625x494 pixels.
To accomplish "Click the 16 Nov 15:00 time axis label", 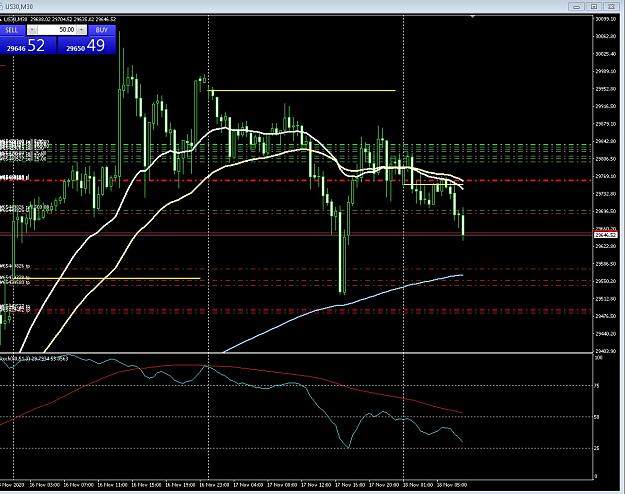I will tap(146, 485).
